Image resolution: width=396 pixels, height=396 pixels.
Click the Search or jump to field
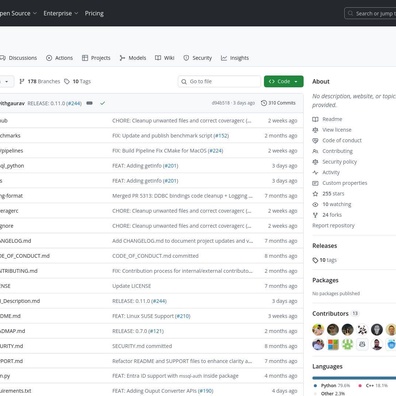(x=370, y=13)
